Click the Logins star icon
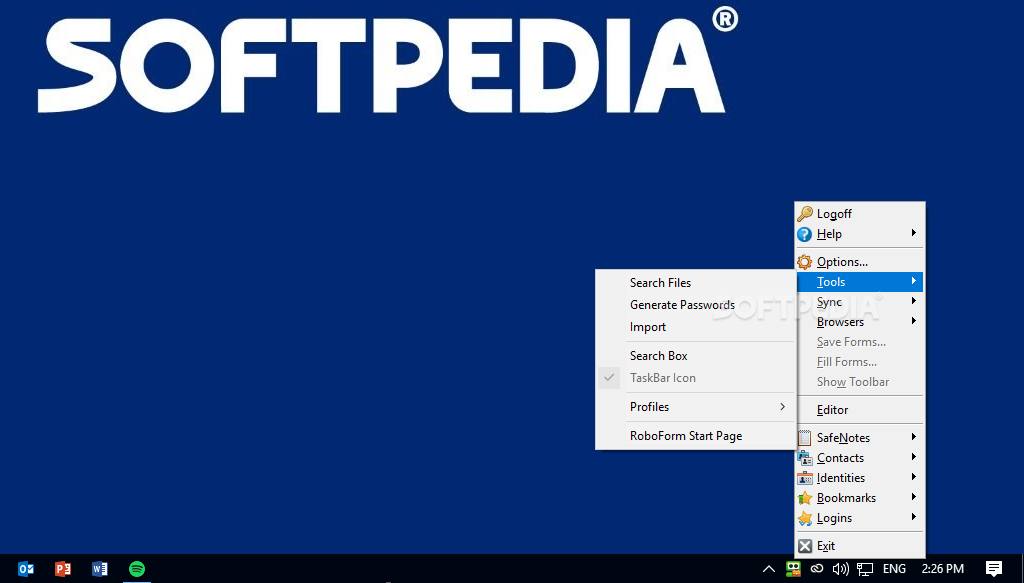 point(805,518)
